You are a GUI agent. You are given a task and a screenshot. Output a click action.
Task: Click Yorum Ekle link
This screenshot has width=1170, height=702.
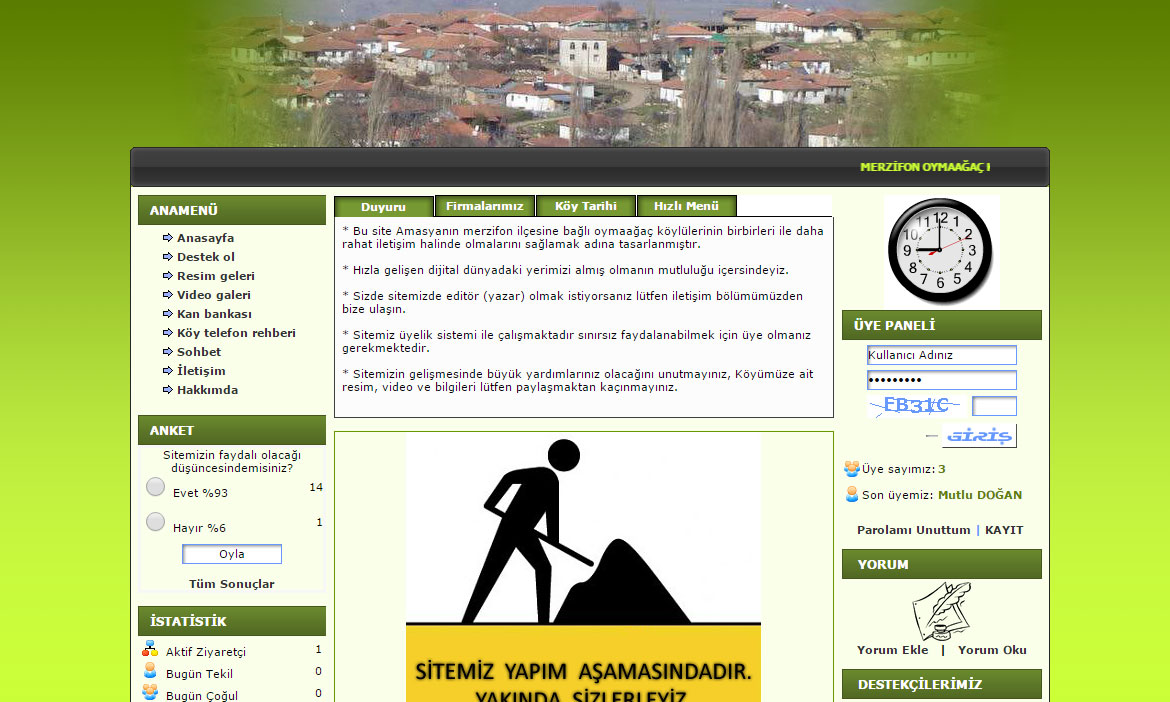coord(892,650)
